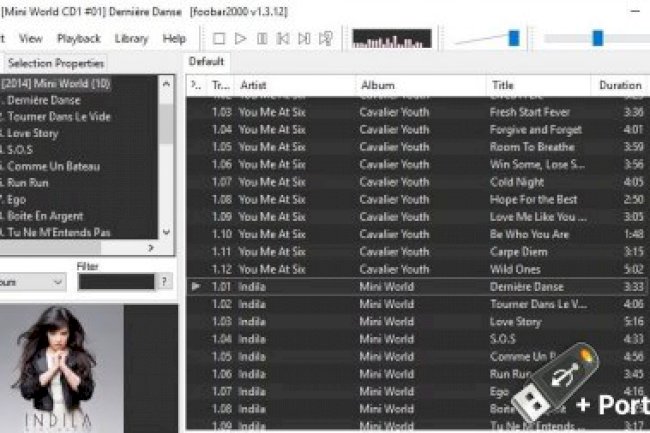Skip to the previous track

click(x=283, y=38)
